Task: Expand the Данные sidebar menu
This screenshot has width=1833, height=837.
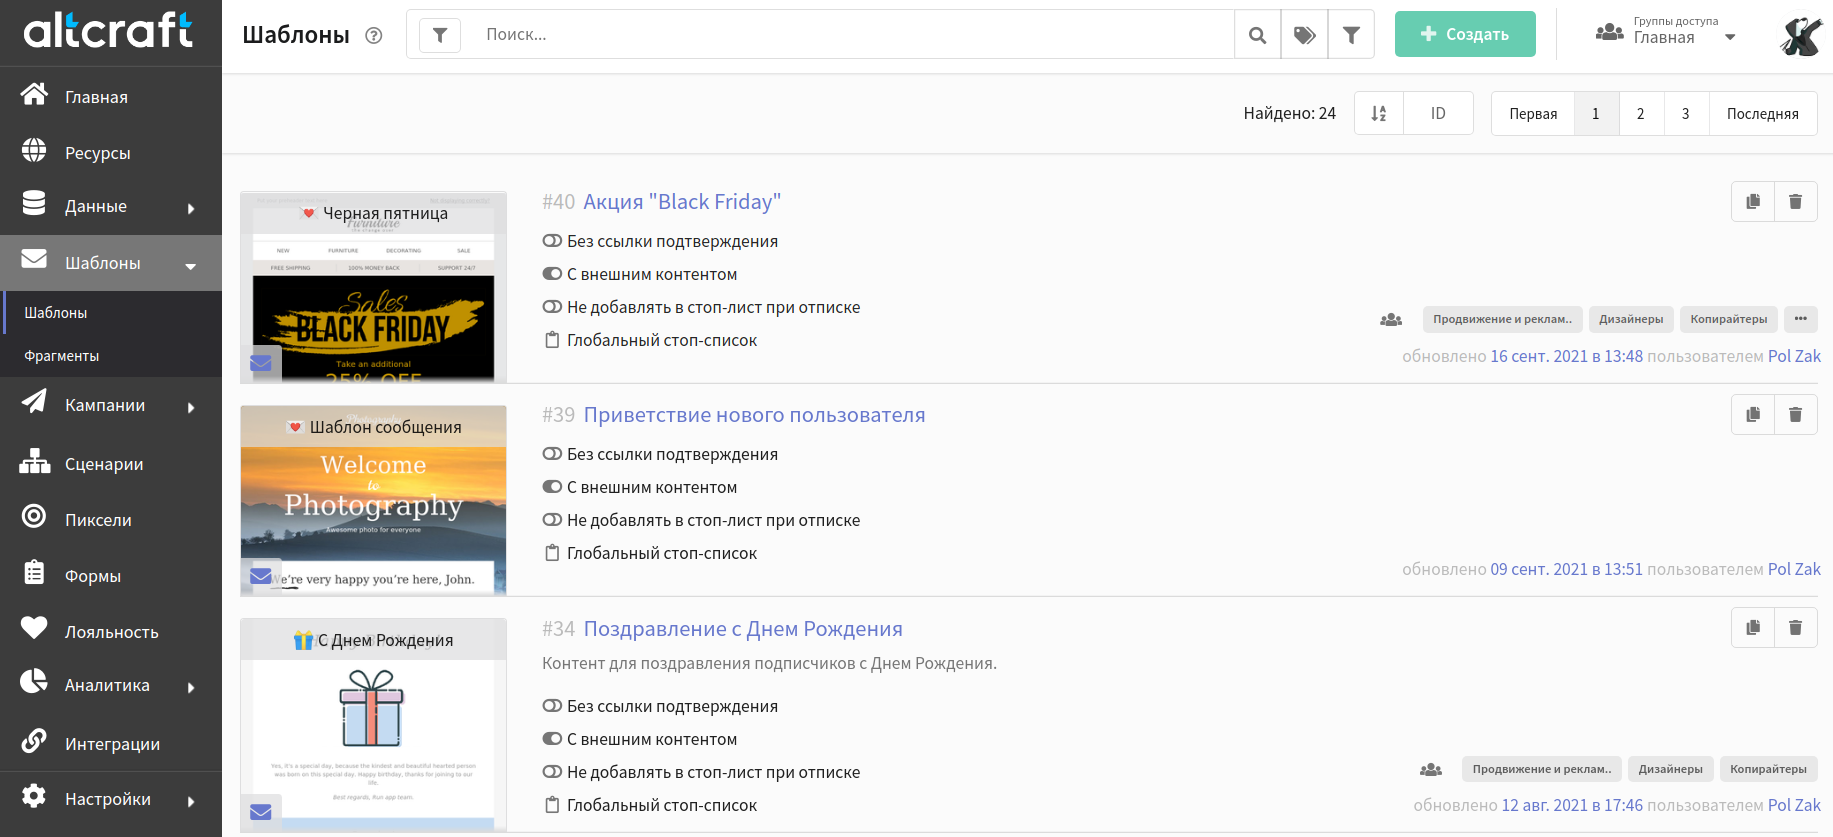Action: [x=110, y=207]
